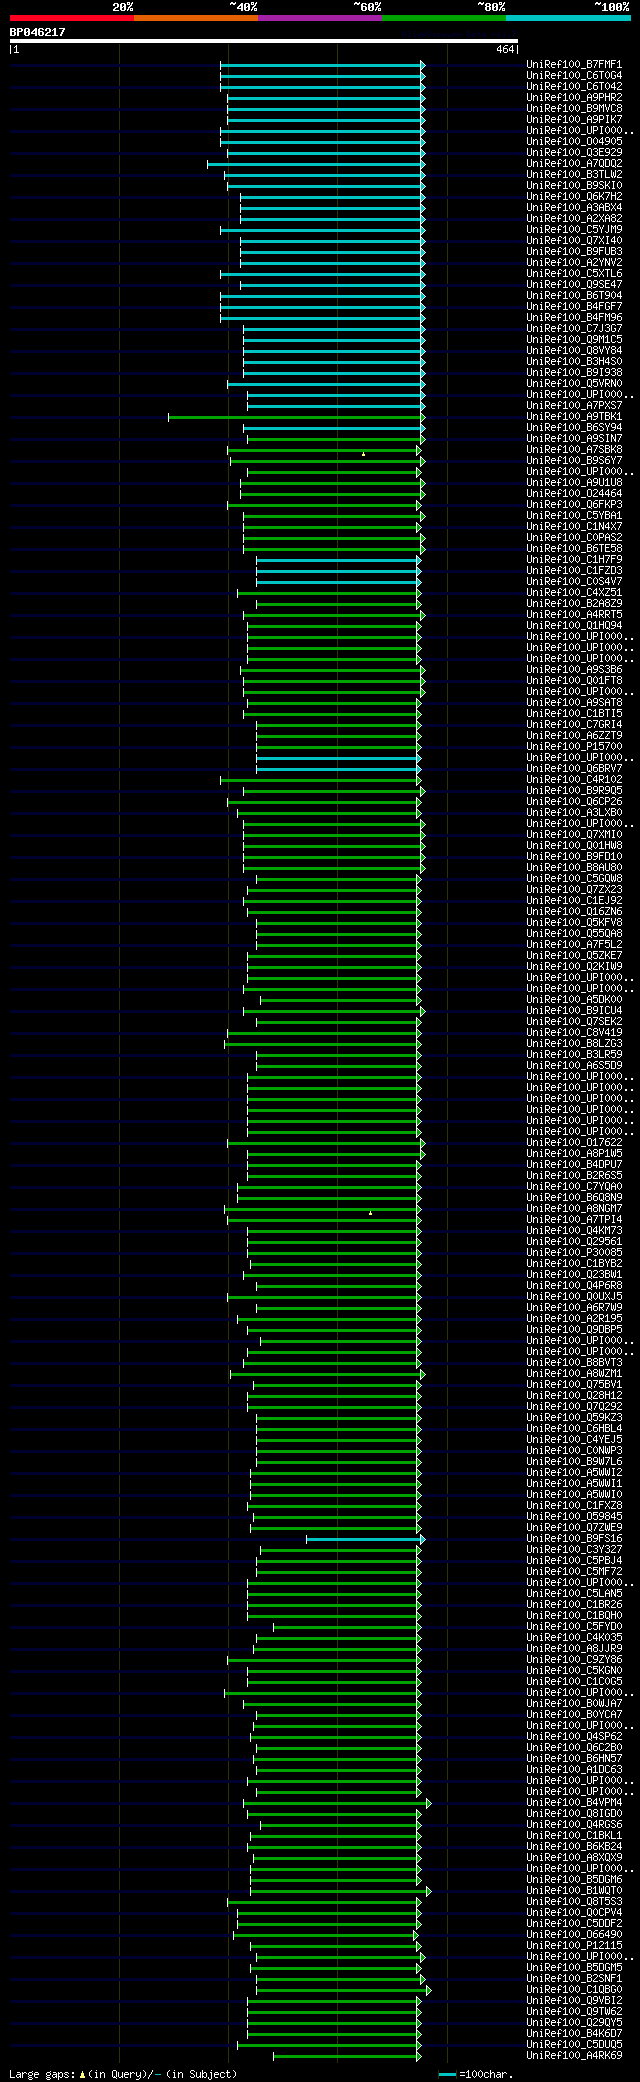
Task: Select the UniRef100_P12115 label
Action: point(574,1946)
